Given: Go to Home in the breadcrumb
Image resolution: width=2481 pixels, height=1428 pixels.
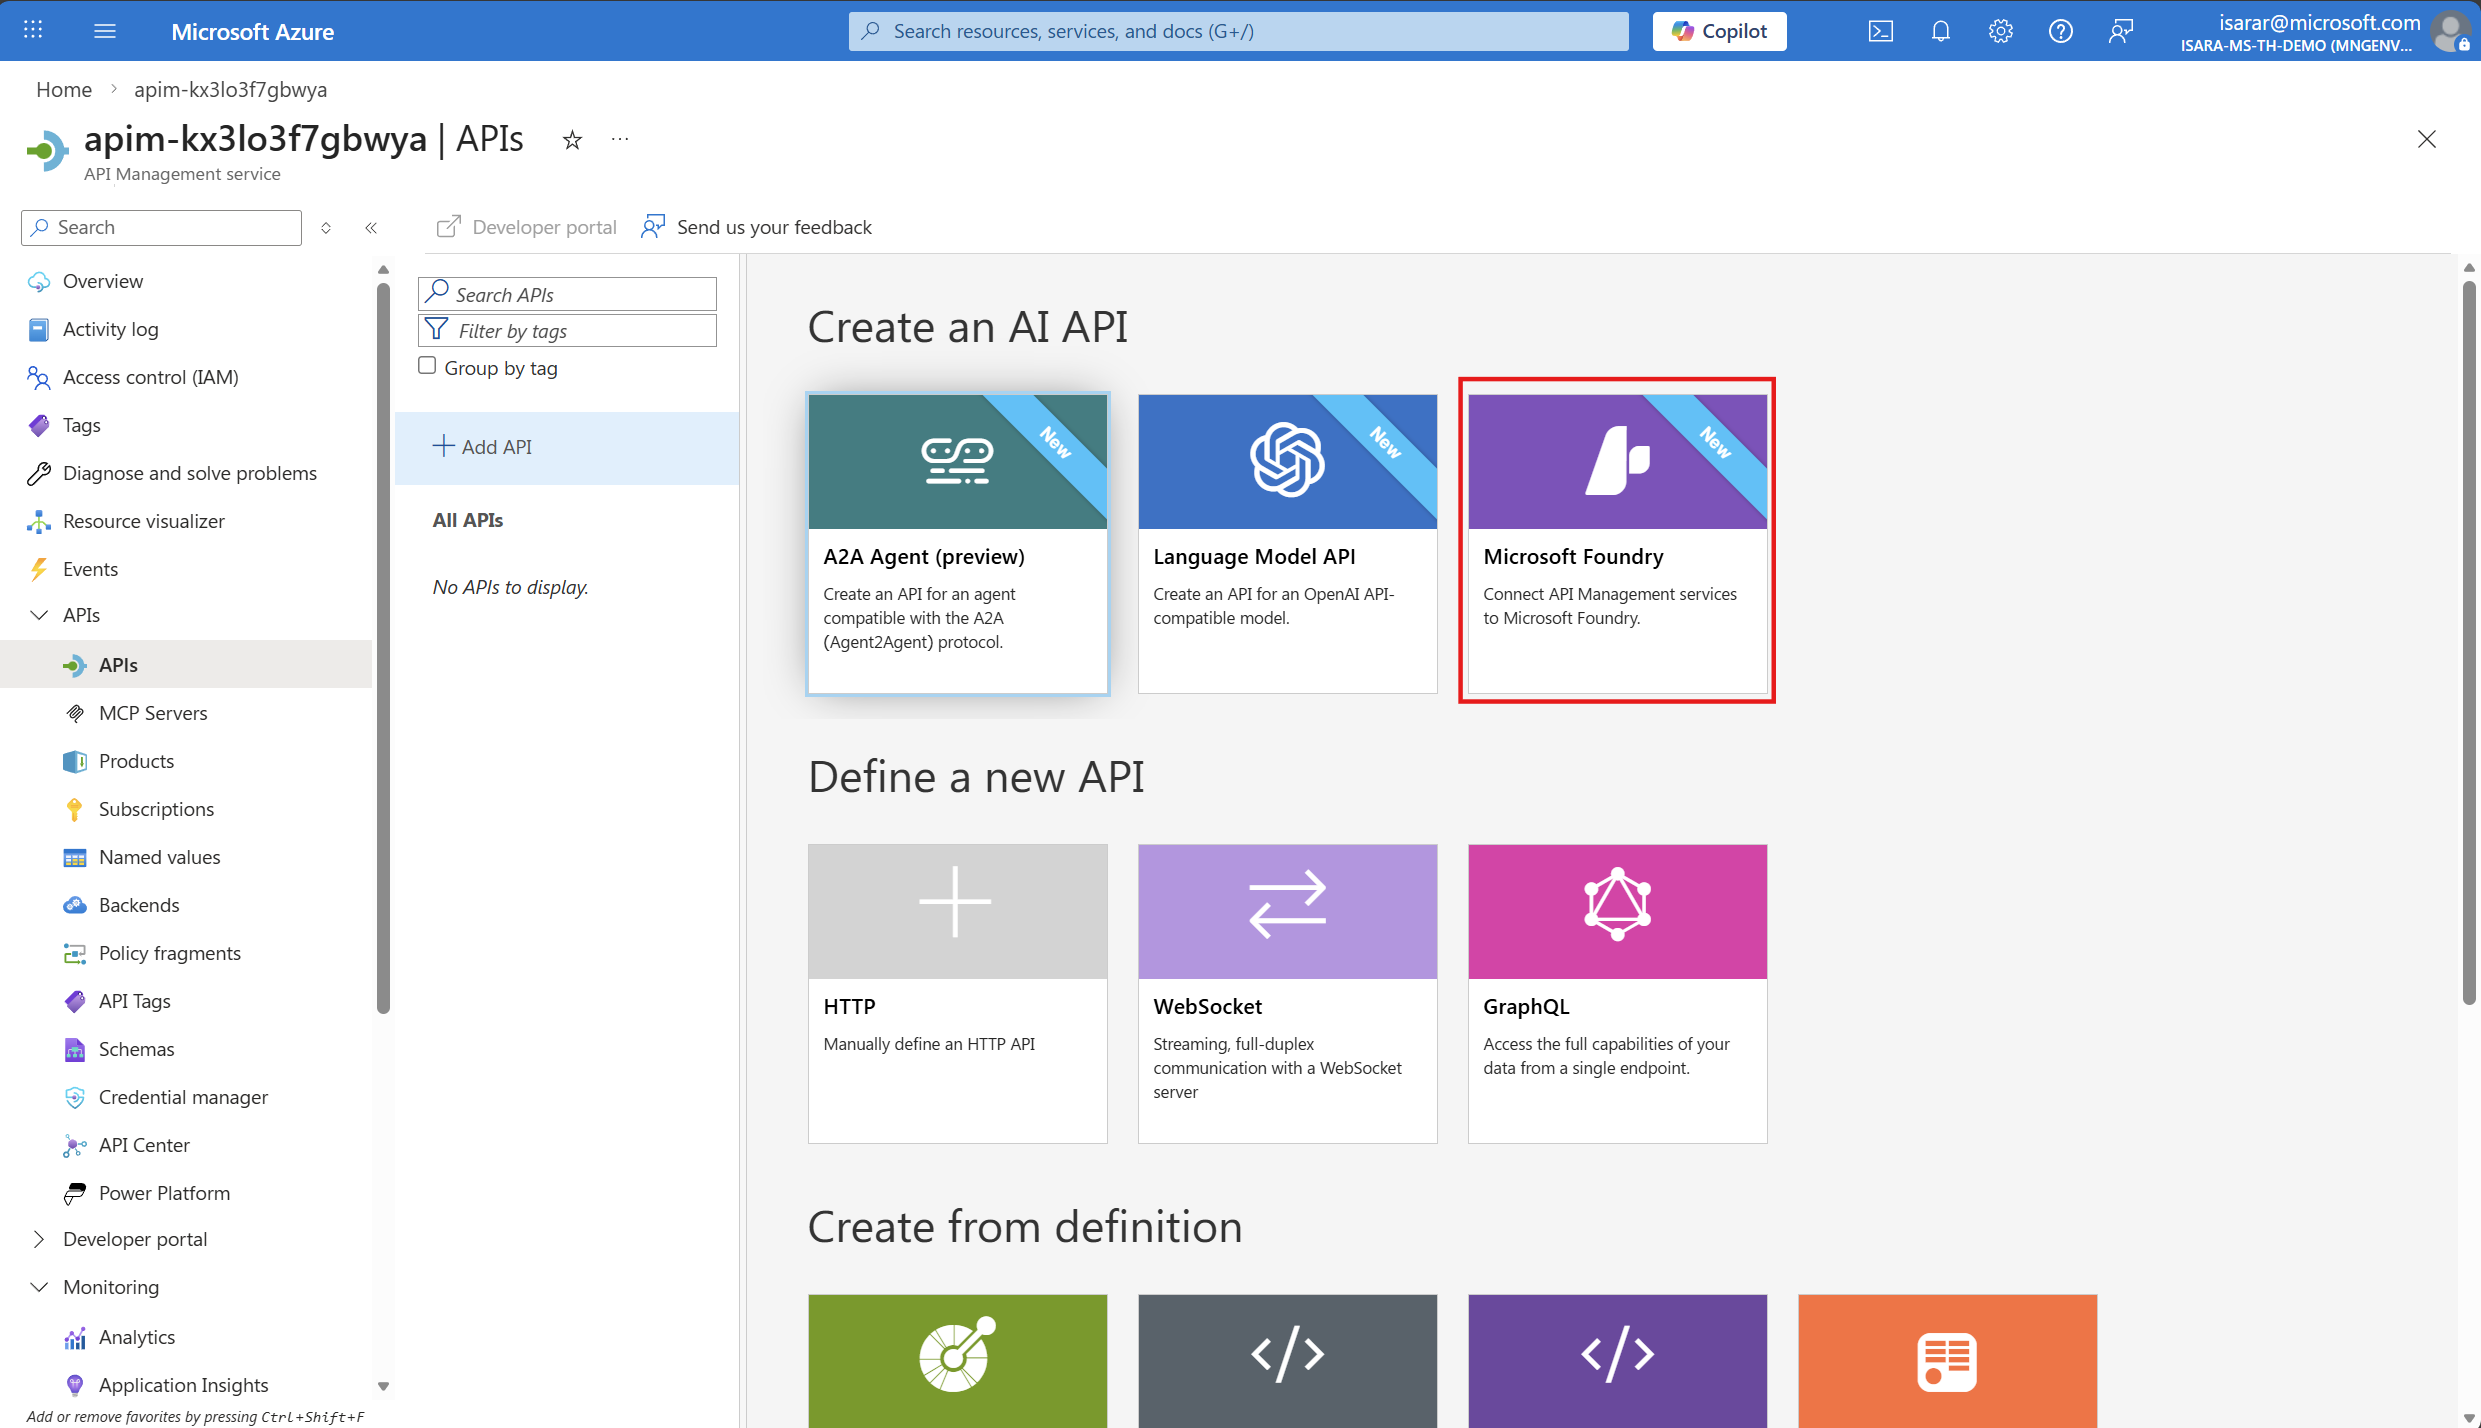Looking at the screenshot, I should [64, 89].
